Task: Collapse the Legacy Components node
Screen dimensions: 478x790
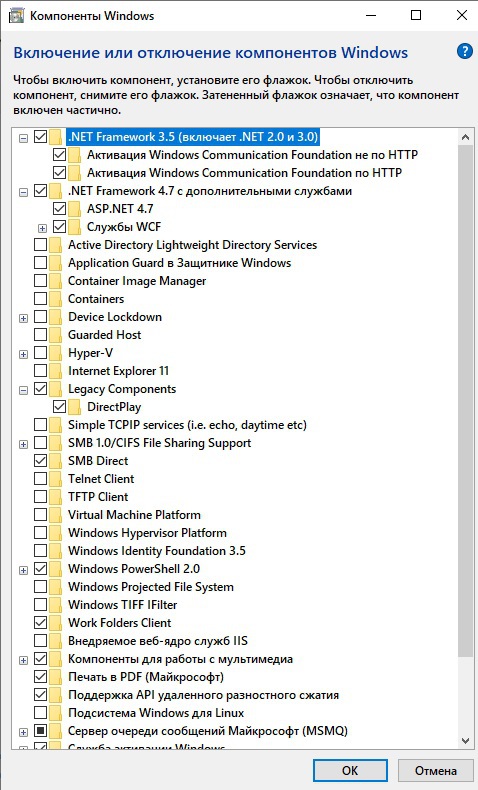Action: coord(23,390)
